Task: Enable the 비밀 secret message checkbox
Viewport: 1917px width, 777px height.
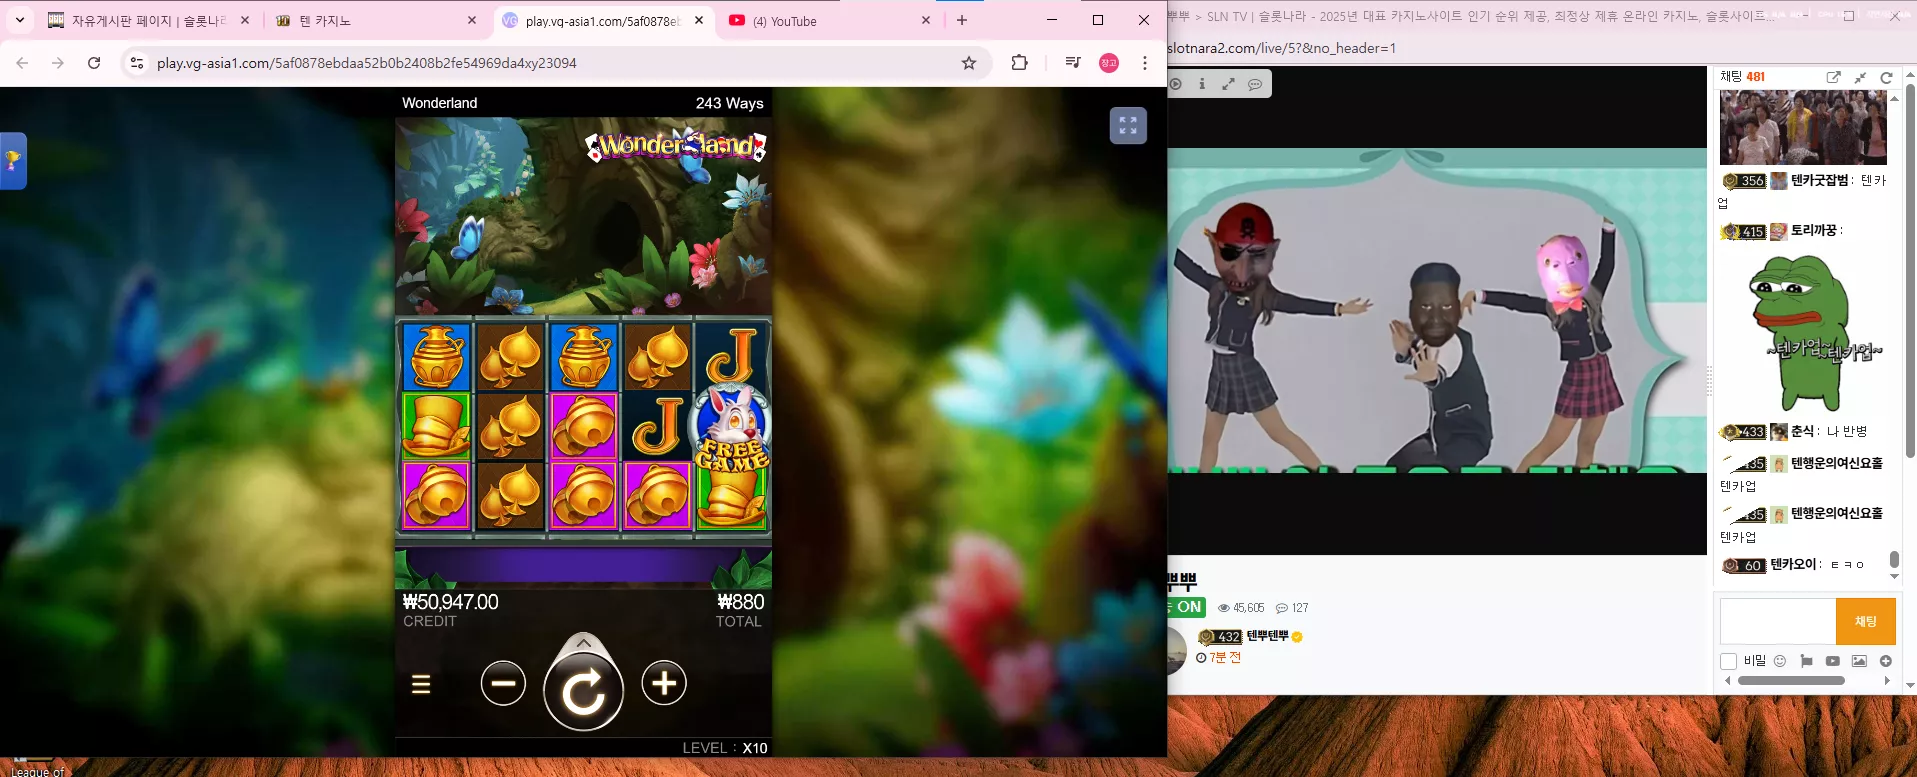Action: 1728,661
